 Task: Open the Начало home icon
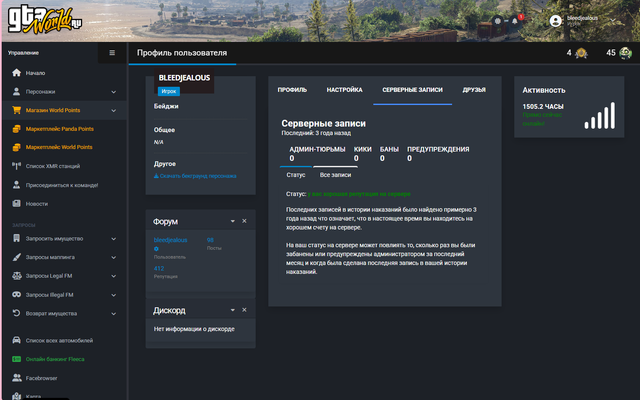[x=16, y=73]
